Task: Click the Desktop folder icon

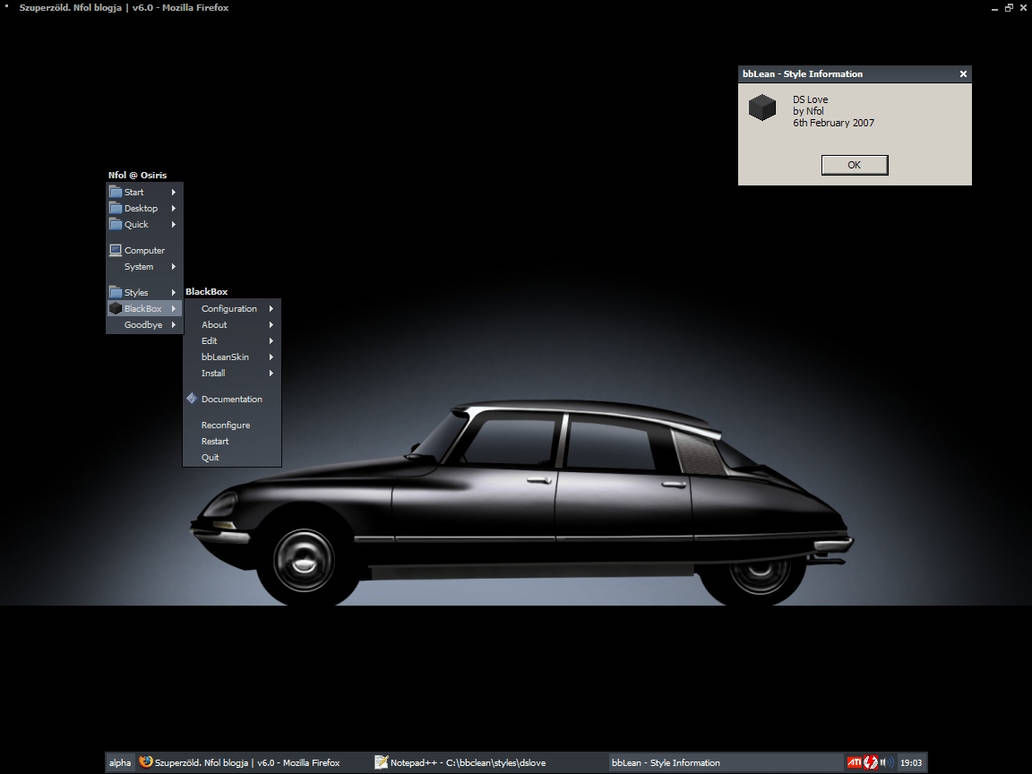Action: [115, 208]
